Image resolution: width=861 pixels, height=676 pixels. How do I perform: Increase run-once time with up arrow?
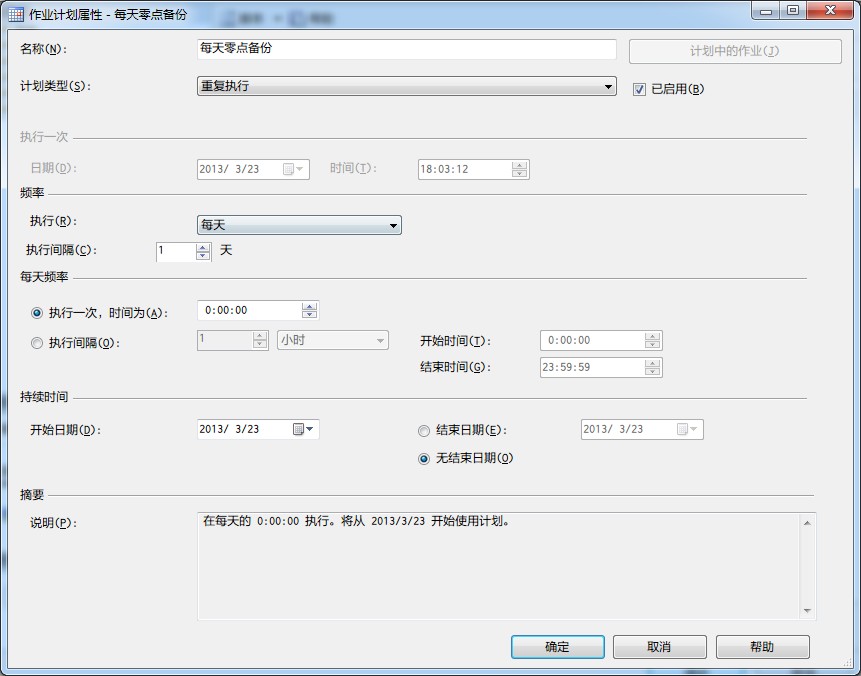point(309,306)
